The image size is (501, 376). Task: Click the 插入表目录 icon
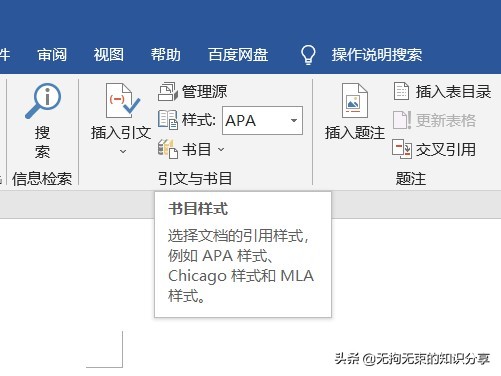[x=401, y=91]
